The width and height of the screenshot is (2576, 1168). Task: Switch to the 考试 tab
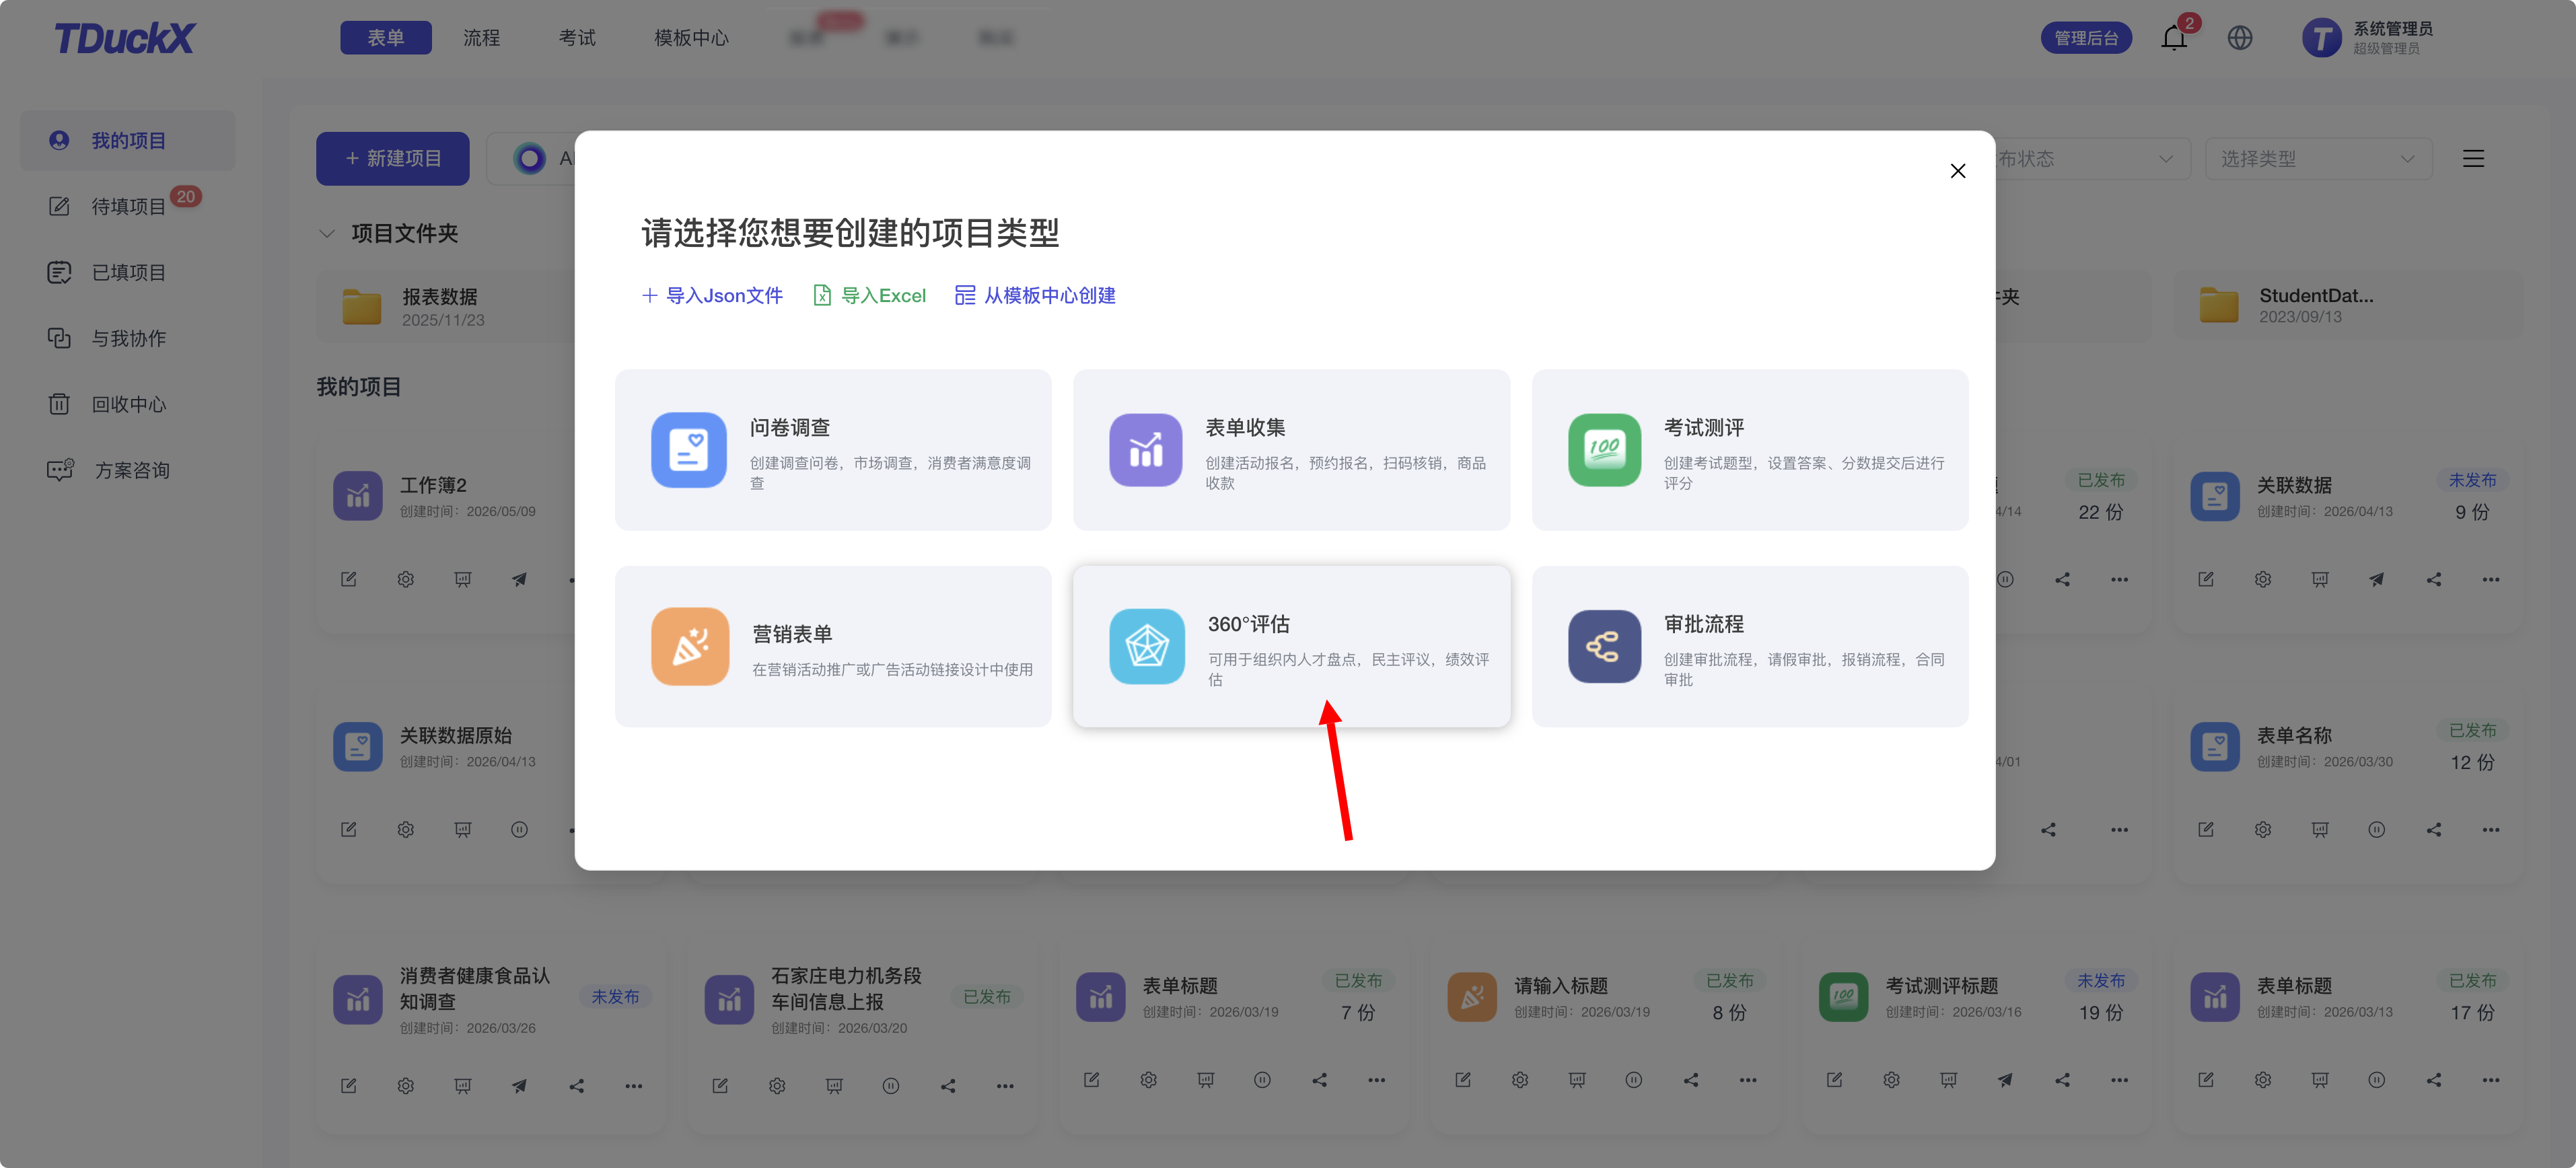click(x=577, y=38)
